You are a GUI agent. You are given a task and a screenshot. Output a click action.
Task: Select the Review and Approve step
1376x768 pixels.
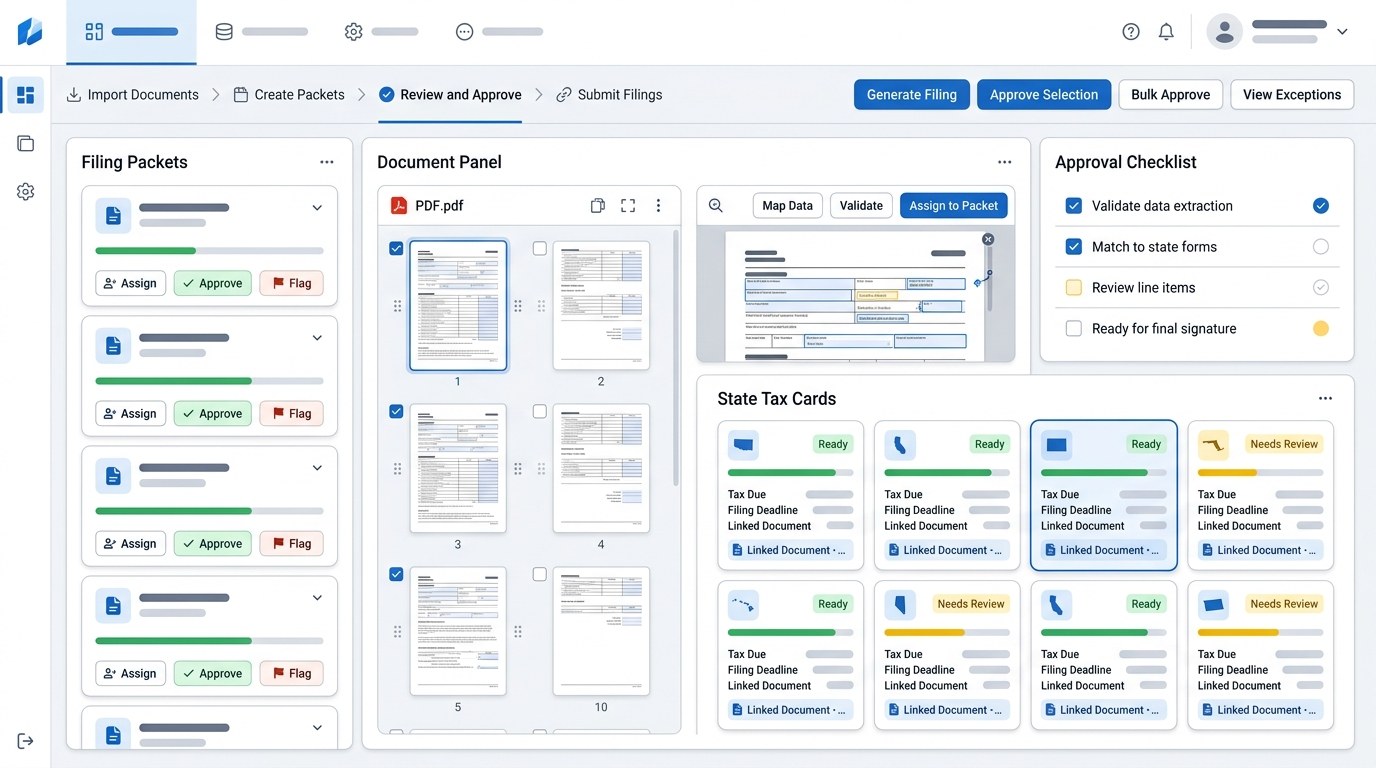click(450, 95)
